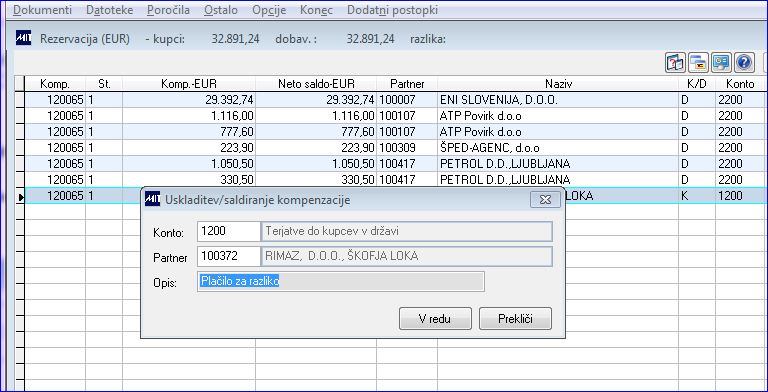Click the Neto saldo value 223,90

pos(316,148)
